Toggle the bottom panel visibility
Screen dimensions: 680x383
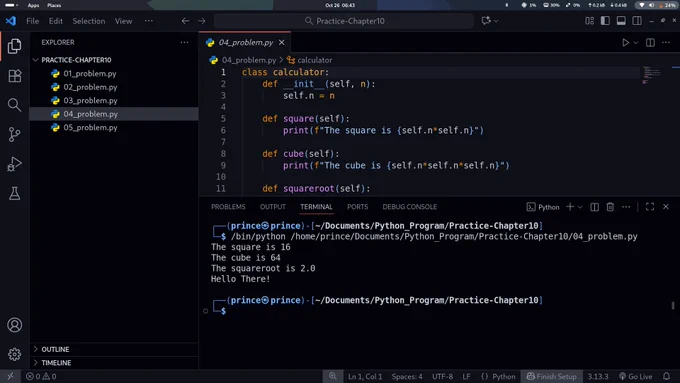(621, 21)
